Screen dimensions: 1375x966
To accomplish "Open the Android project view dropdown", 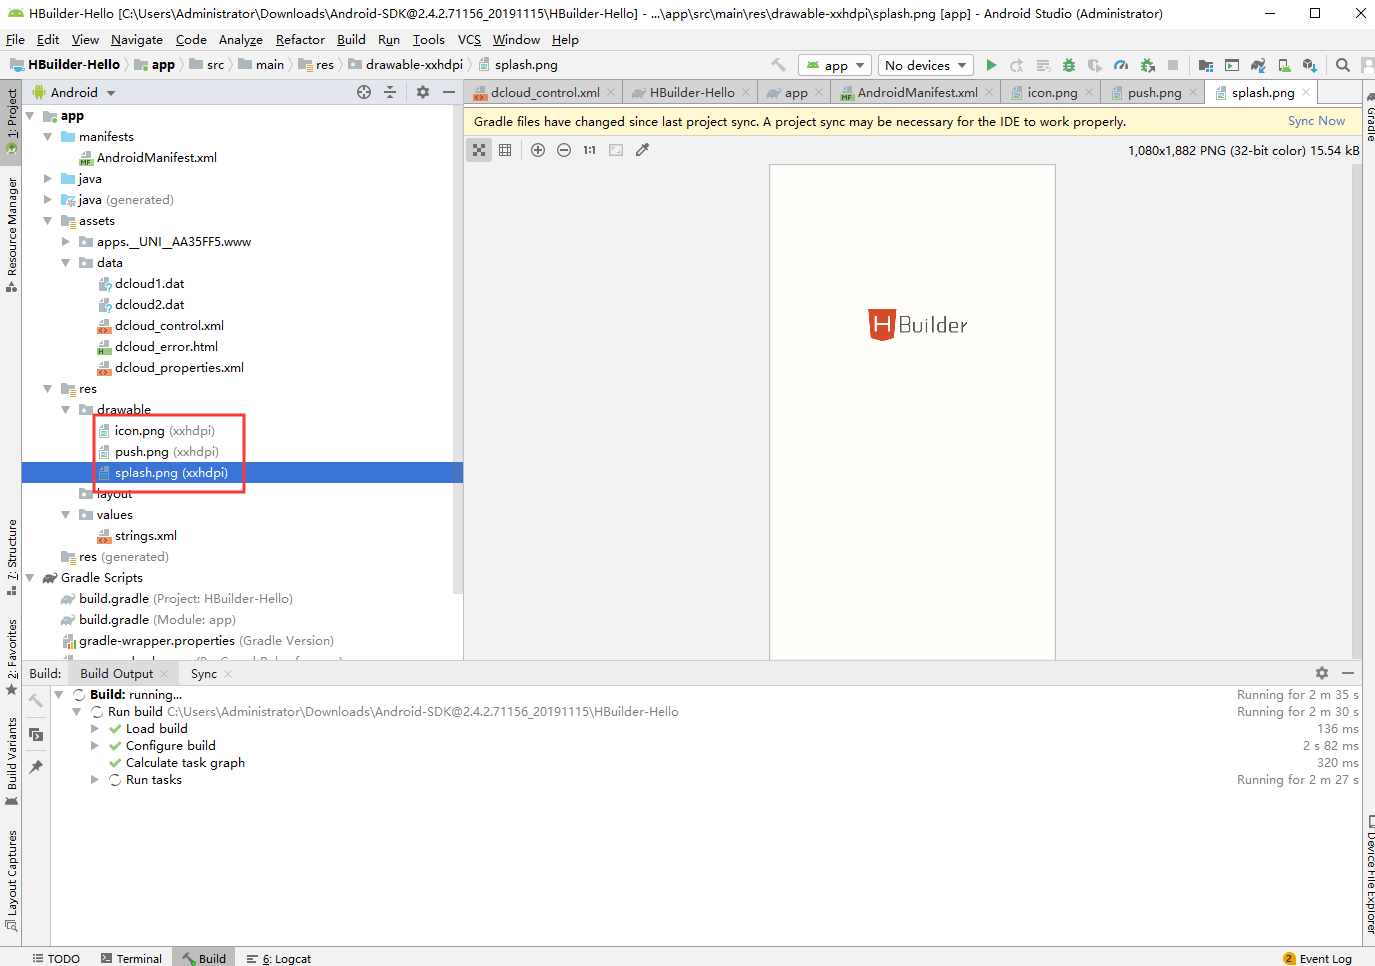I will coord(75,92).
